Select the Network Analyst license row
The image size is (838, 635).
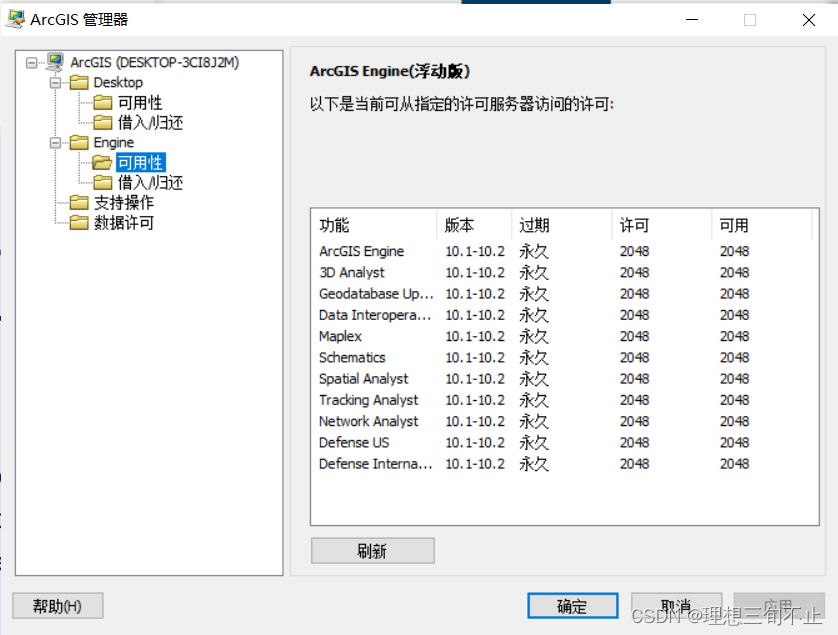click(x=564, y=421)
